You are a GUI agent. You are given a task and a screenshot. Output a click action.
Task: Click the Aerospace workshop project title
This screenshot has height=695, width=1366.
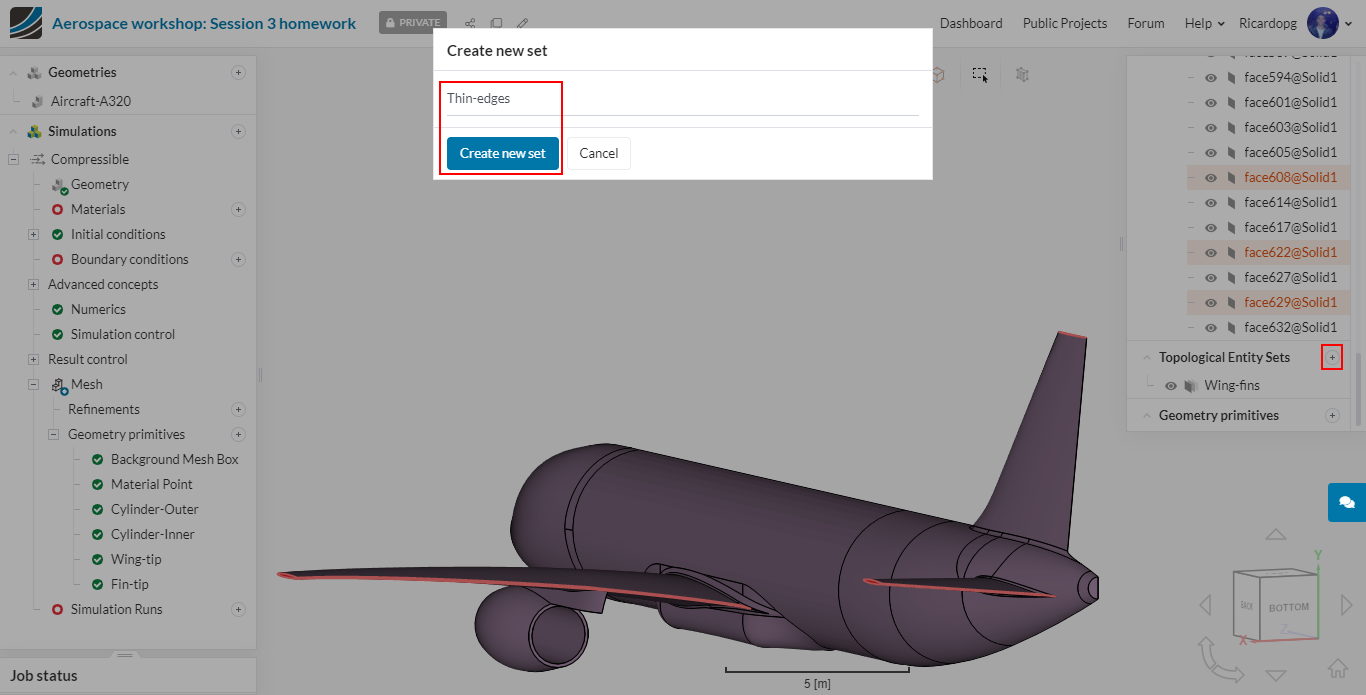click(204, 23)
